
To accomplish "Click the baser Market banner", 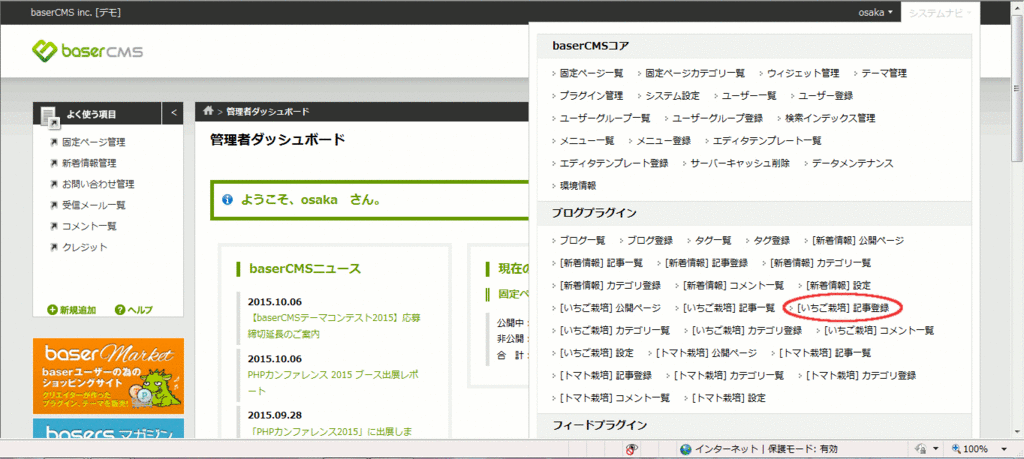I will [108, 376].
